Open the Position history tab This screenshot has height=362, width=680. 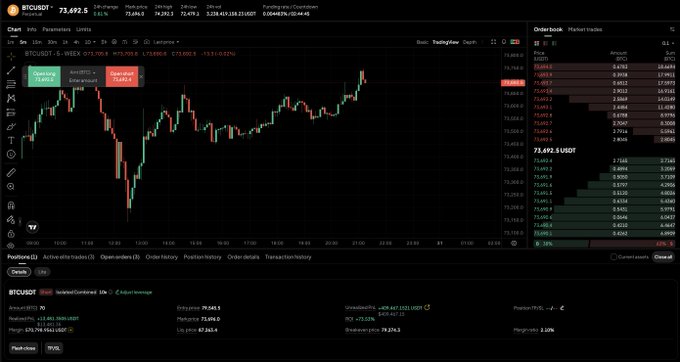(203, 257)
